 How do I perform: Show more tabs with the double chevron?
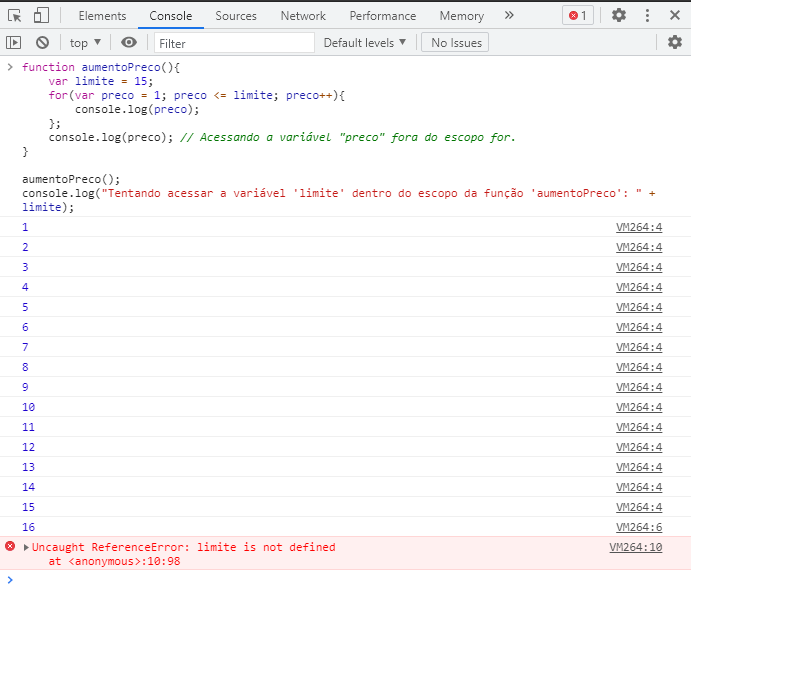[509, 15]
